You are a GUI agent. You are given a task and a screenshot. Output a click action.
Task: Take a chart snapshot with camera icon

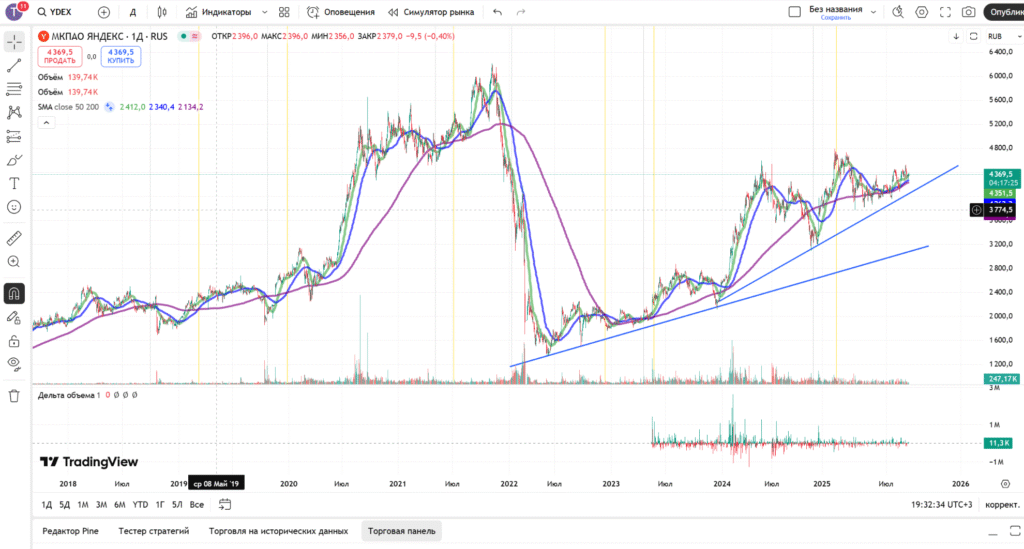[x=968, y=12]
